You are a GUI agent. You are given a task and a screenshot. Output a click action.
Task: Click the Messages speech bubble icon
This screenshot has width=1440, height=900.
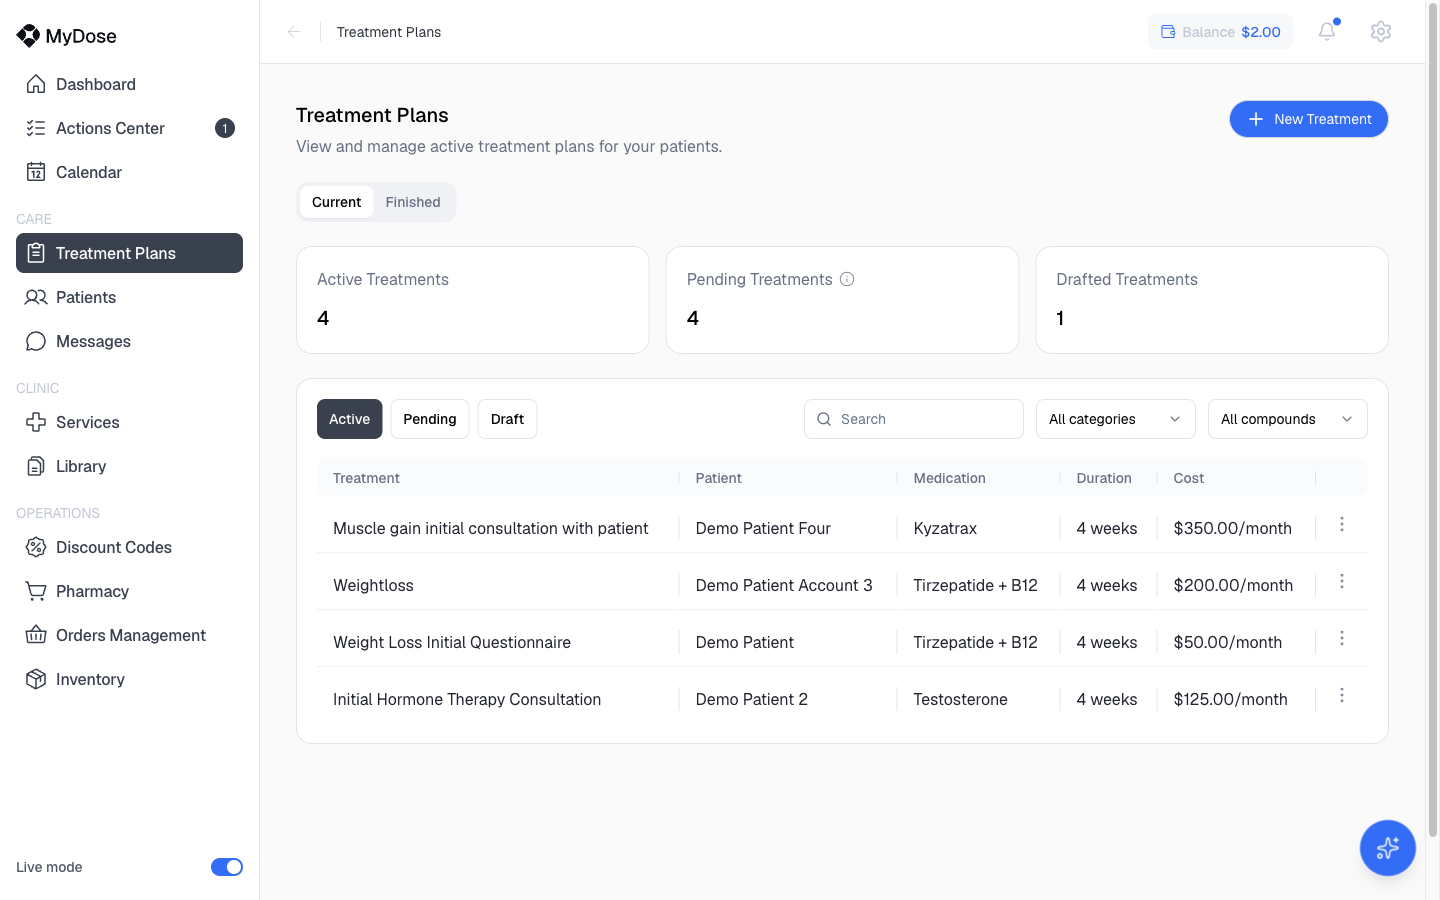(36, 341)
